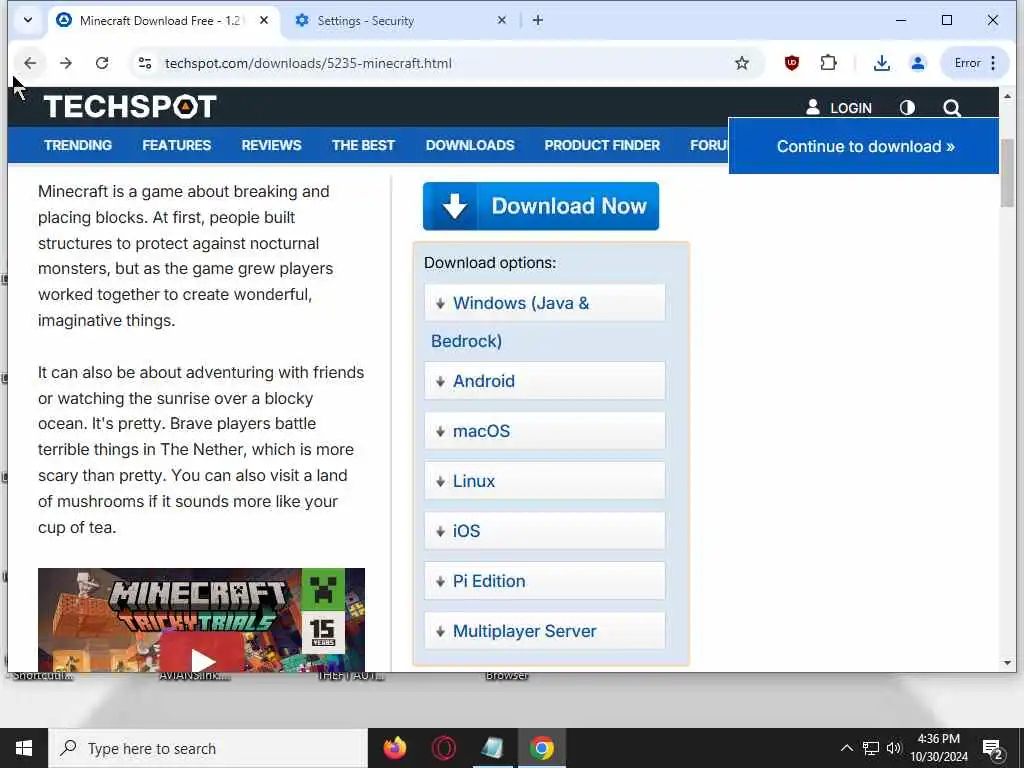Bookmark this page with the star

(741, 63)
